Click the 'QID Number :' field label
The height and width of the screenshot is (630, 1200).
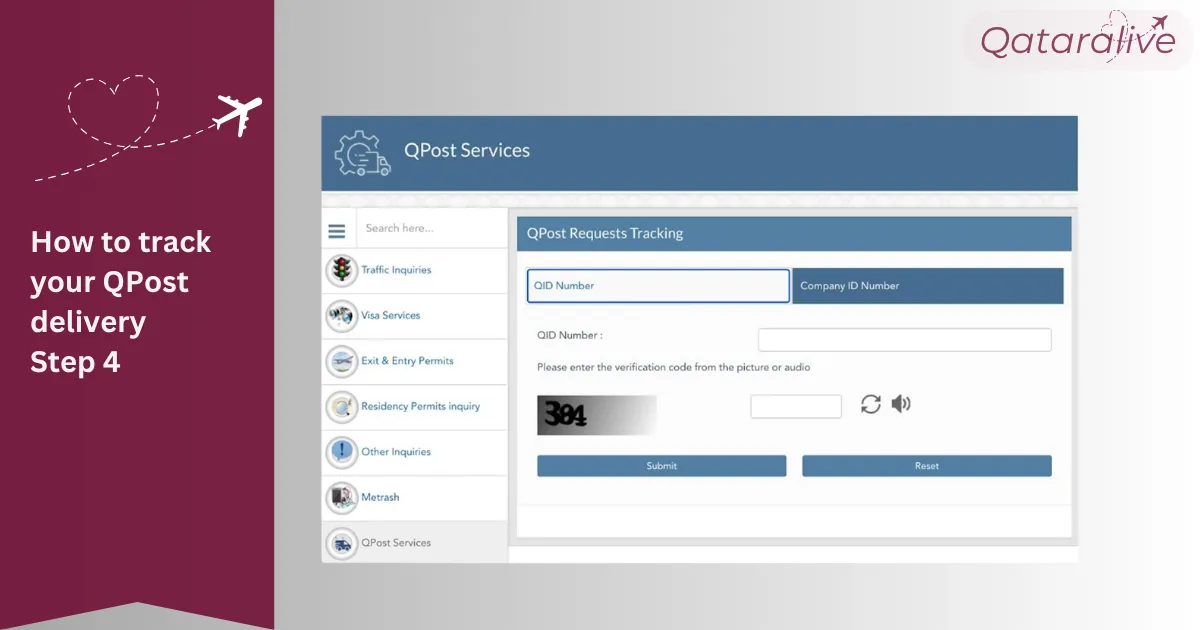click(x=570, y=336)
